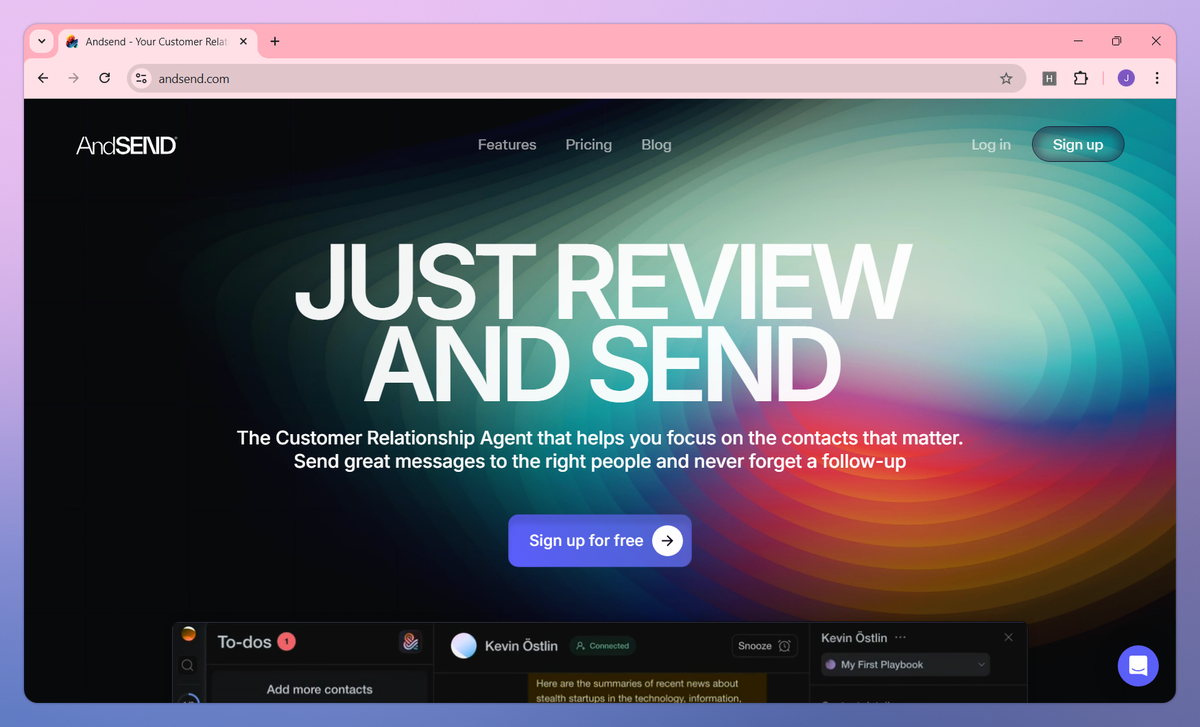Open the browser Extensions puzzle icon

point(1081,77)
